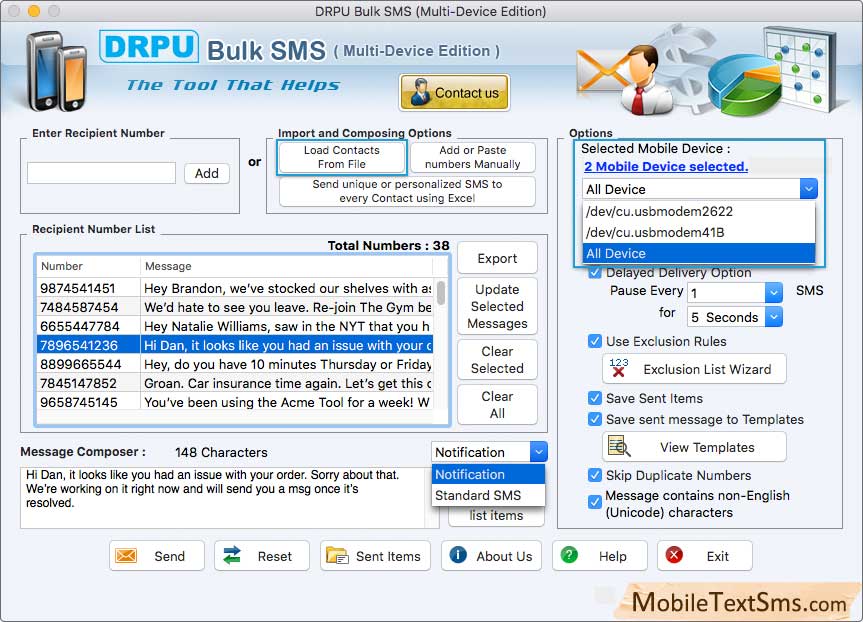Screen dimensions: 863x622
Task: Click the list items button below message type
Action: point(497,516)
